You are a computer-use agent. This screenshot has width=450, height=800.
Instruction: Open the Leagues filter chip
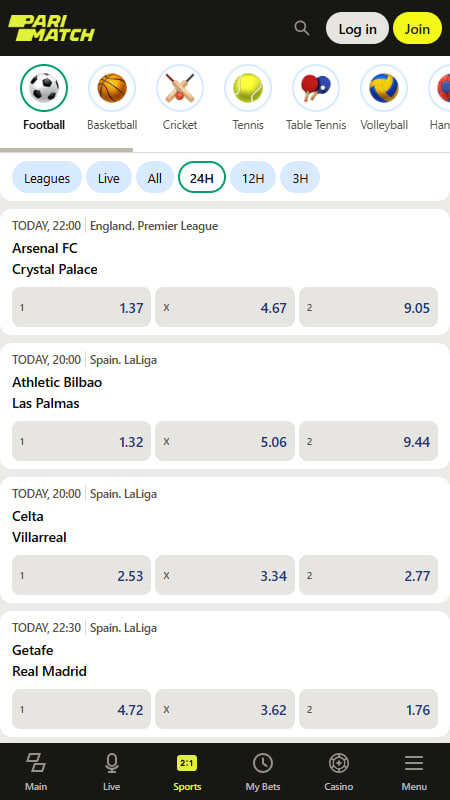pos(47,177)
